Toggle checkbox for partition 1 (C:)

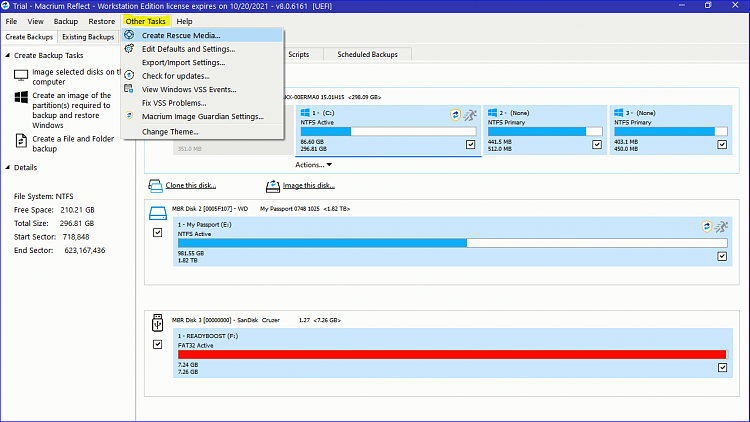471,144
